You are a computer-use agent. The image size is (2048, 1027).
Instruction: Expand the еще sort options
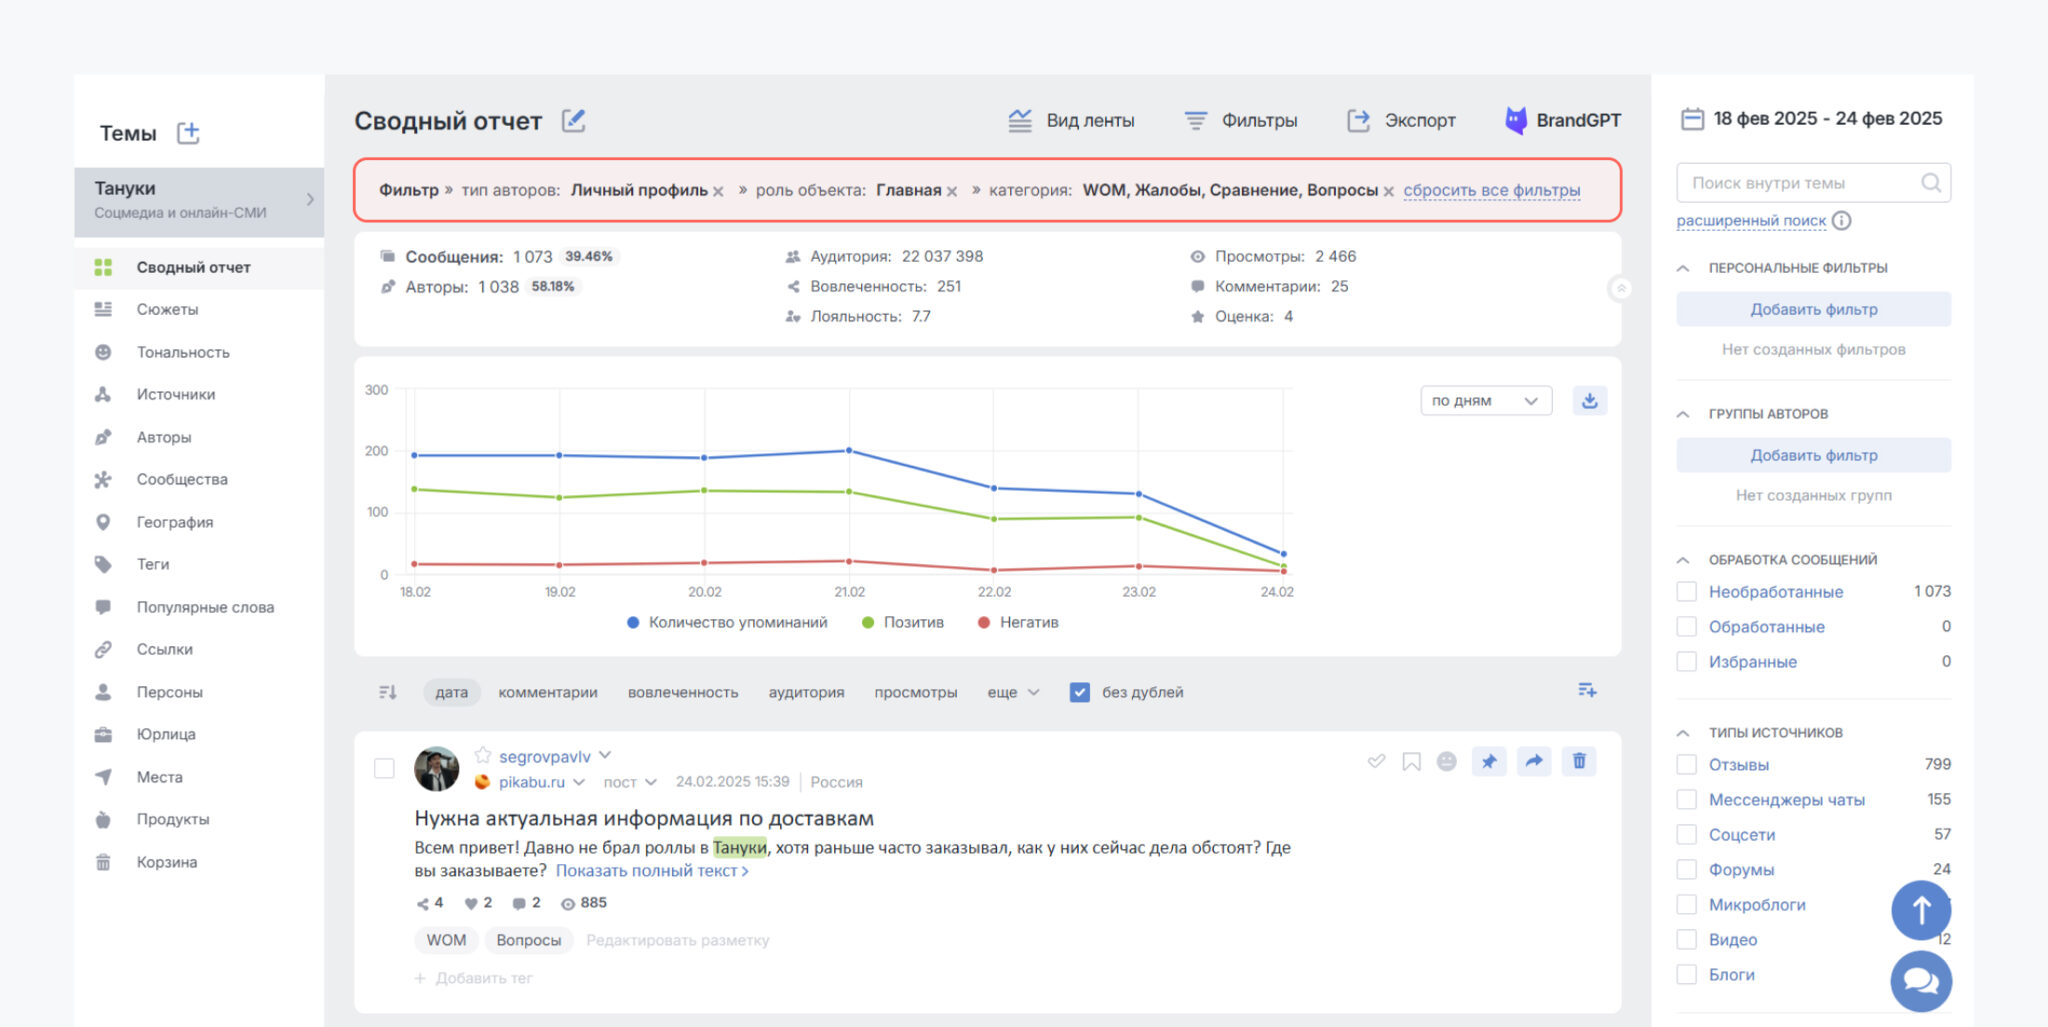[x=1013, y=692]
